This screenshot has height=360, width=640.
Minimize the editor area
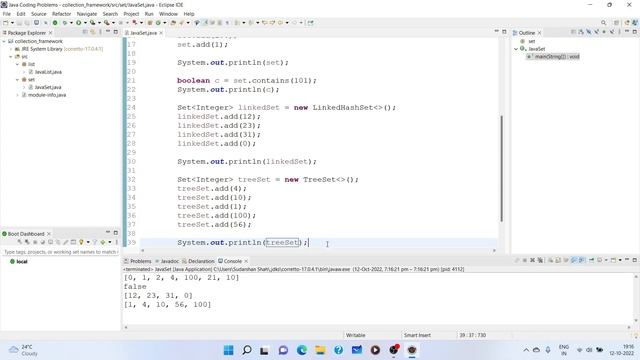(x=496, y=31)
